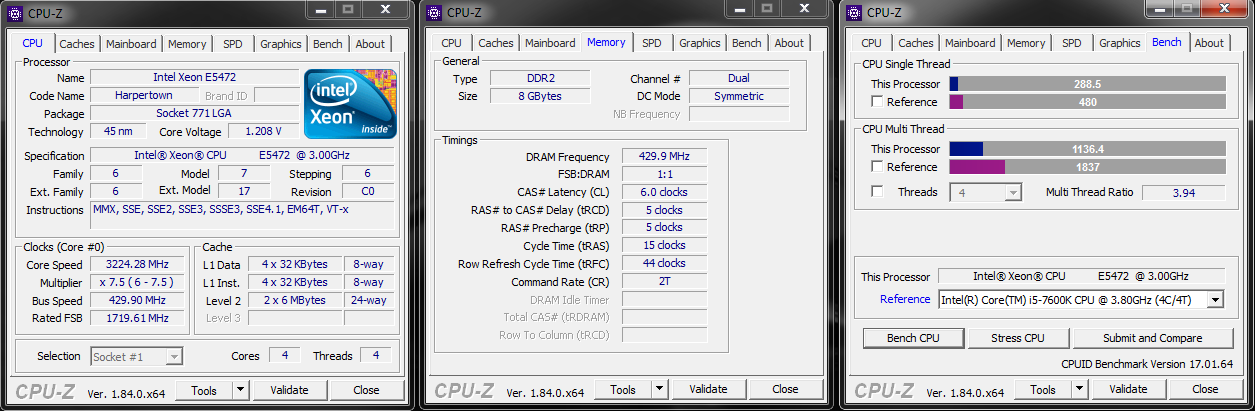The image size is (1255, 411).
Task: Click multi thread This Processor bar 1136.4
Action: tap(1087, 149)
